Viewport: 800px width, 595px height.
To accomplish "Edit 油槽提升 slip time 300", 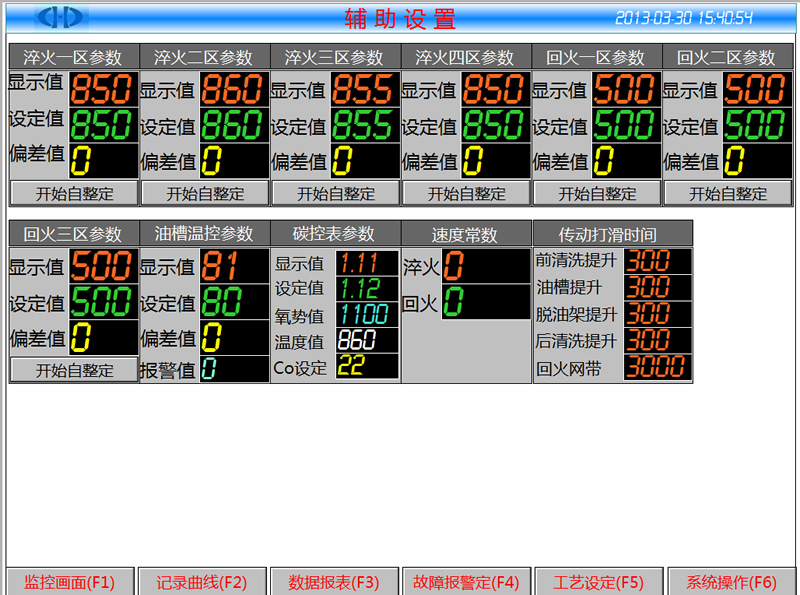I will pyautogui.click(x=658, y=287).
